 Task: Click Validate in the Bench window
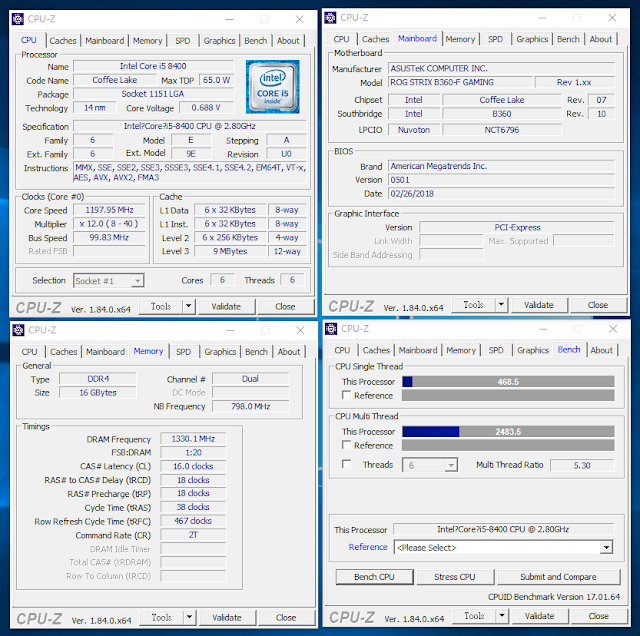540,616
